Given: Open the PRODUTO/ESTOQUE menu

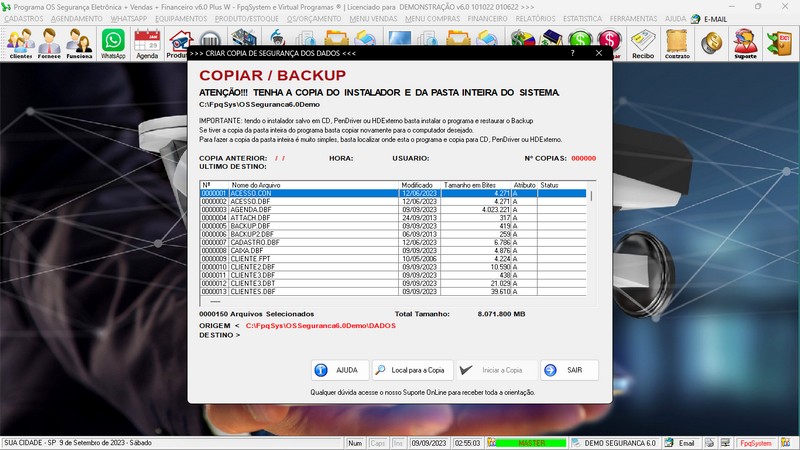Looking at the screenshot, I should [246, 19].
